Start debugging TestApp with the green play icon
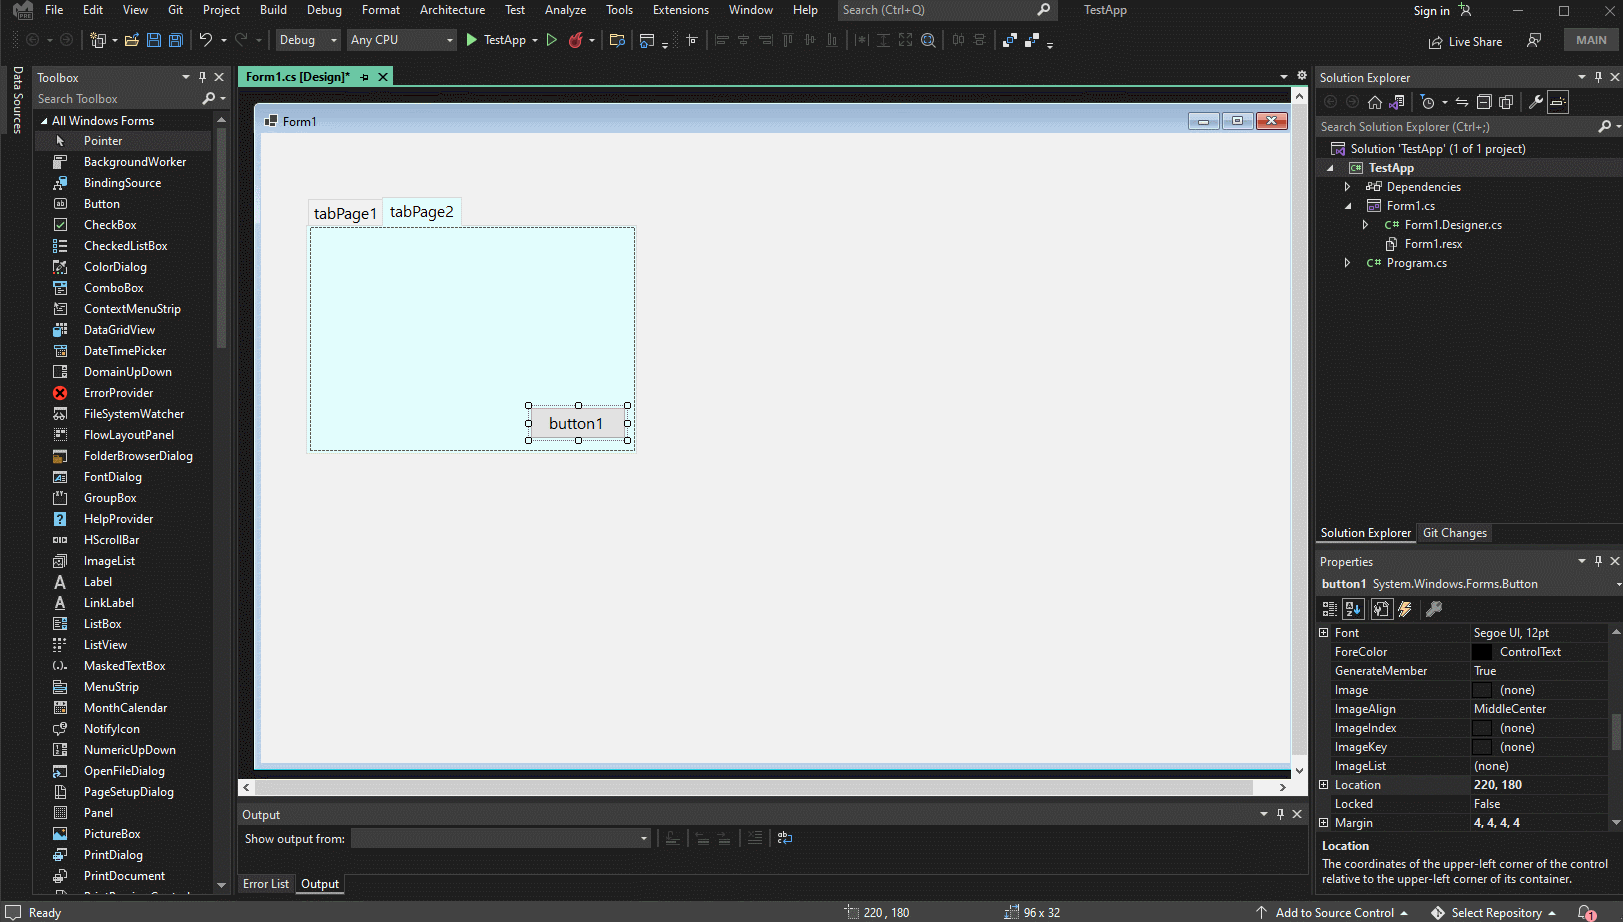The height and width of the screenshot is (922, 1623). (x=471, y=40)
